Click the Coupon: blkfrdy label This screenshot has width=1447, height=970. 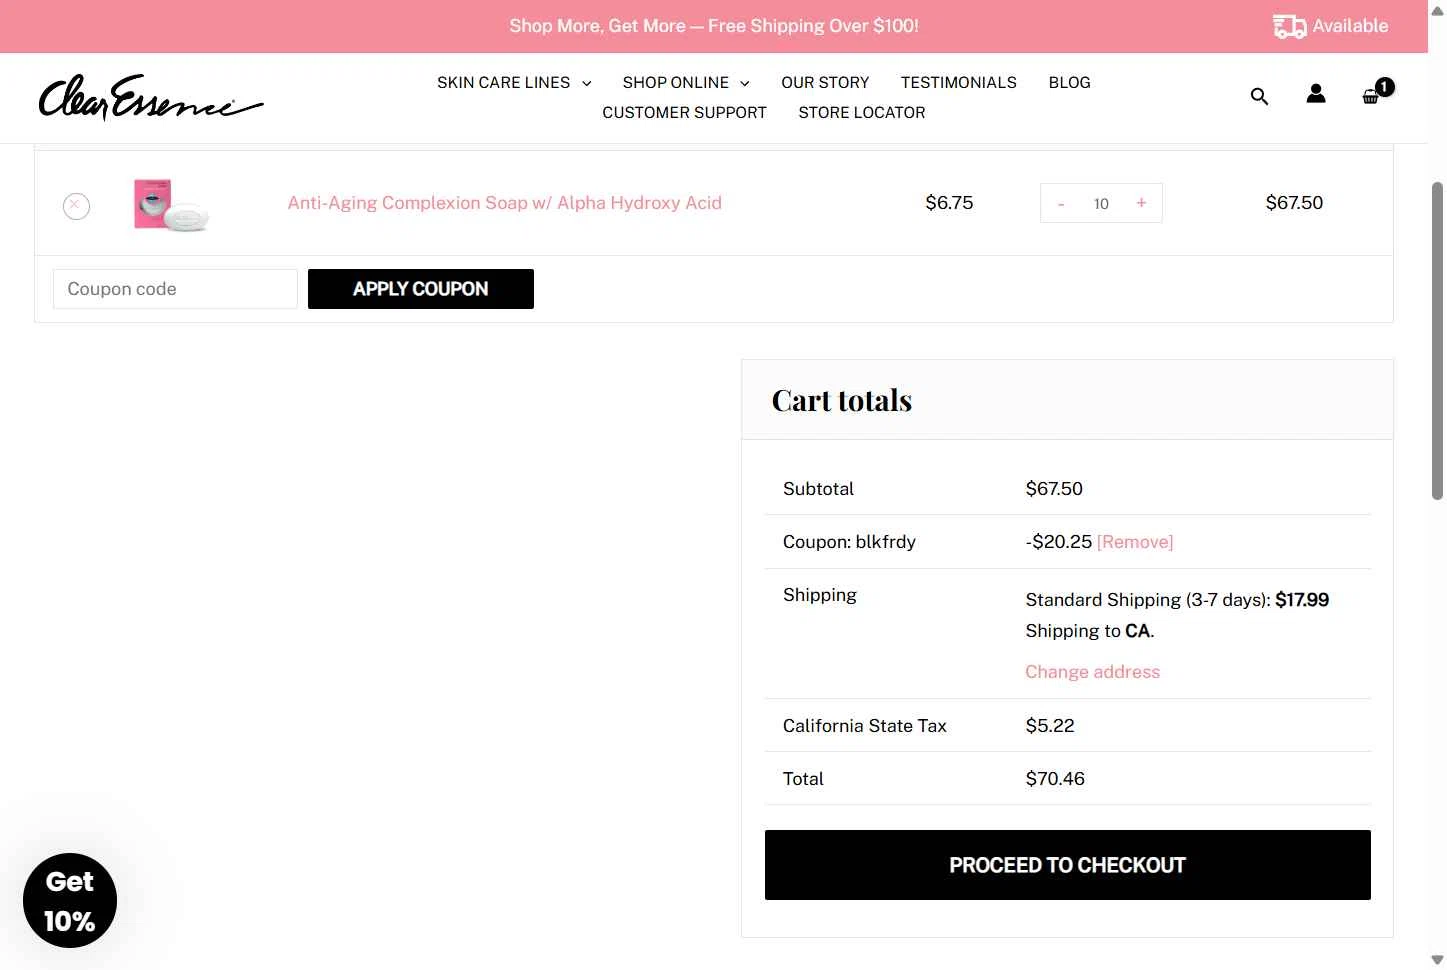[849, 542]
